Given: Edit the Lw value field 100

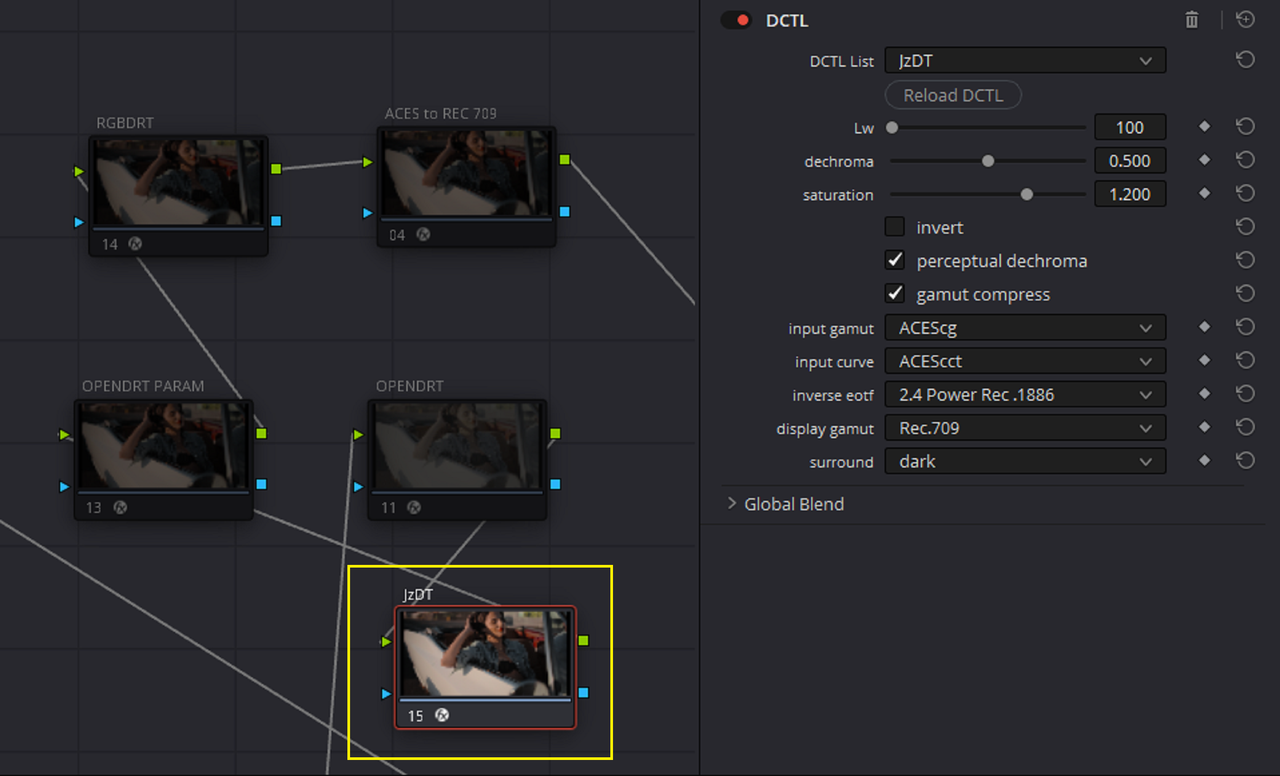Looking at the screenshot, I should pyautogui.click(x=1130, y=127).
